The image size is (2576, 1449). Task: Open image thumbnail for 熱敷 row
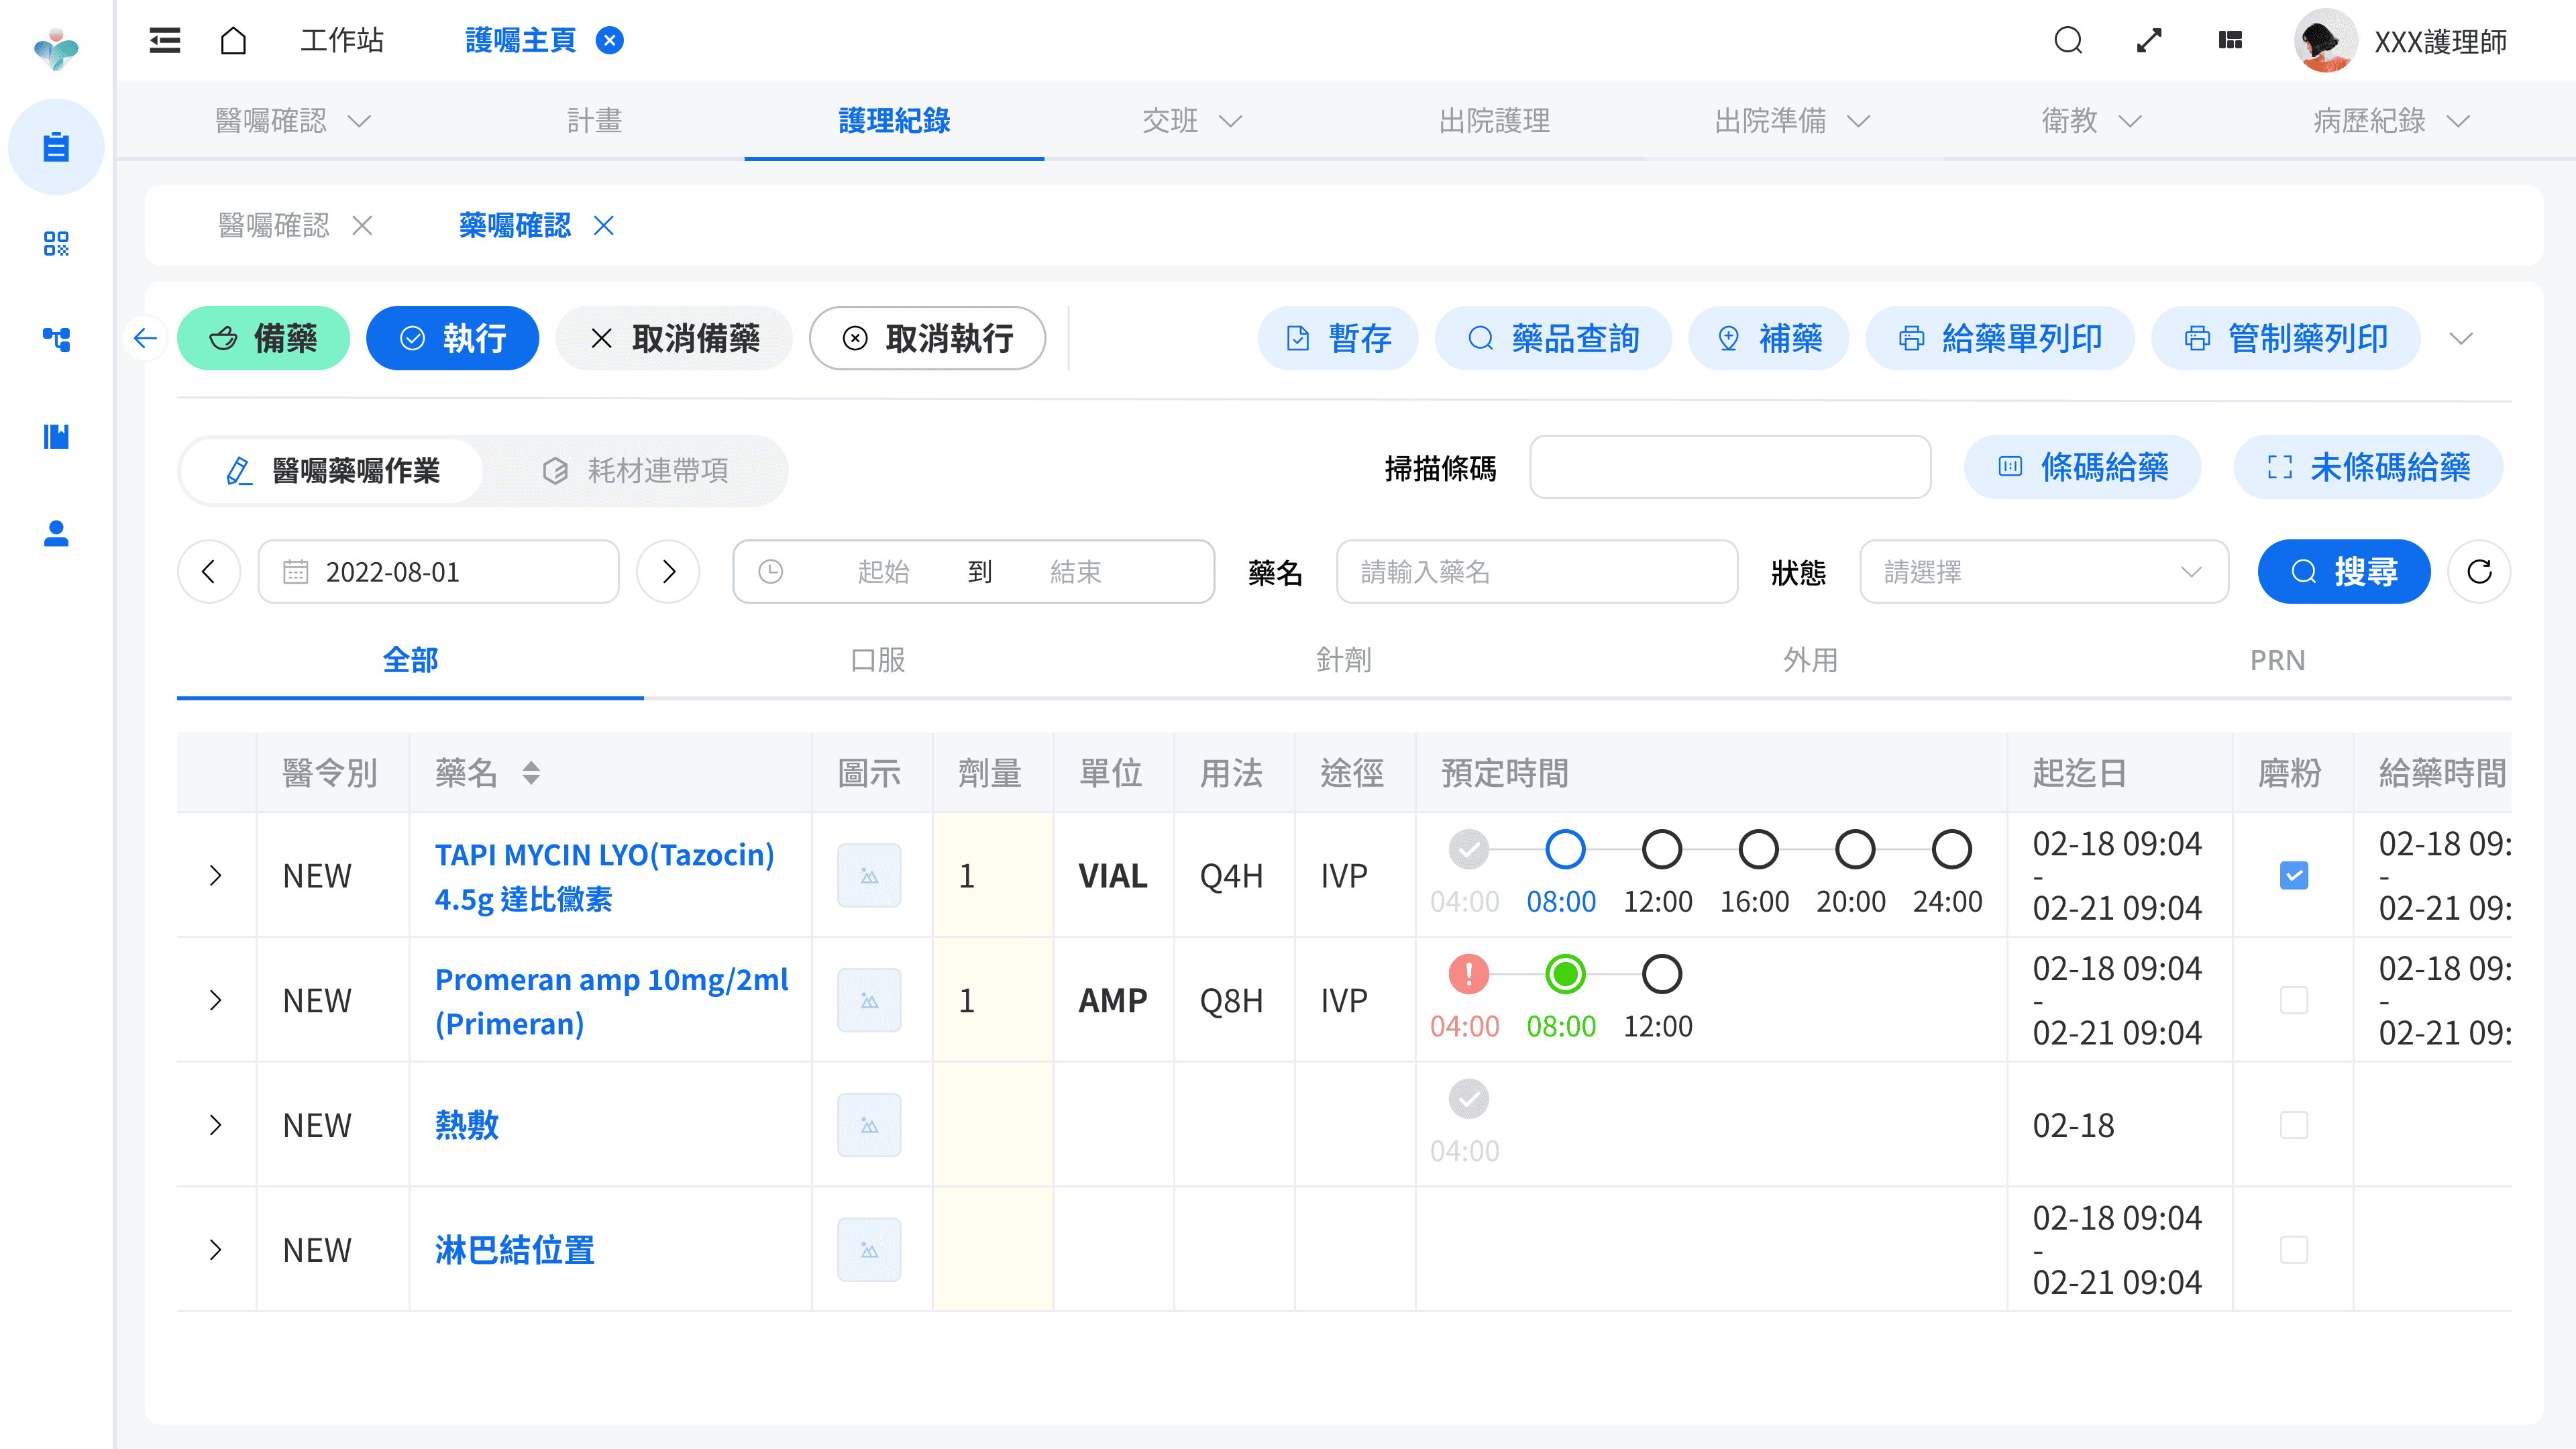click(x=869, y=1125)
